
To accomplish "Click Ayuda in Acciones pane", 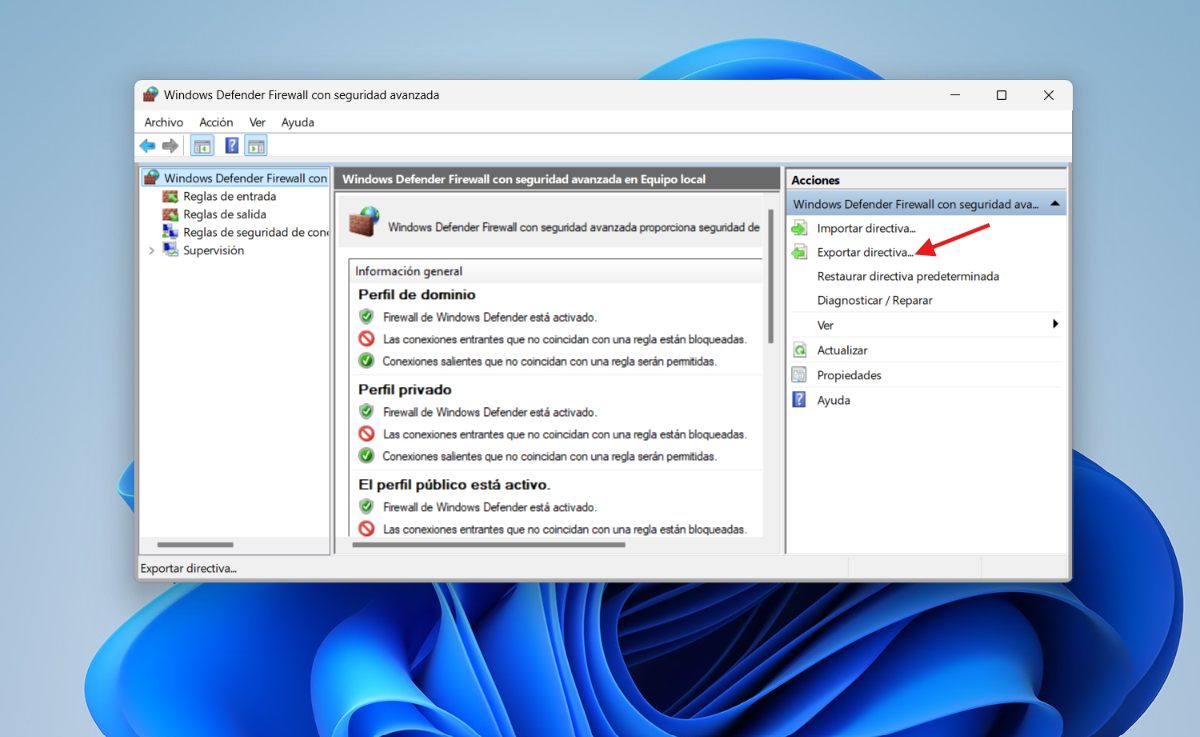I will pos(833,400).
